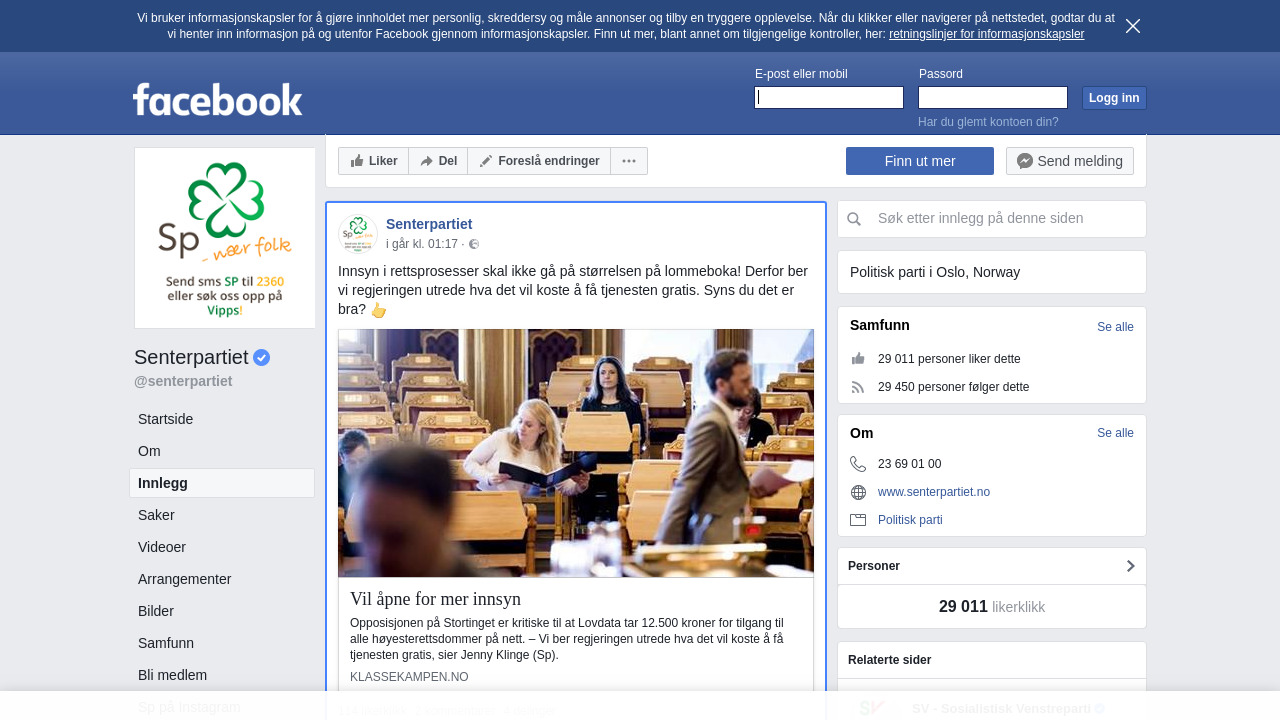Click the Del share button

(x=438, y=161)
